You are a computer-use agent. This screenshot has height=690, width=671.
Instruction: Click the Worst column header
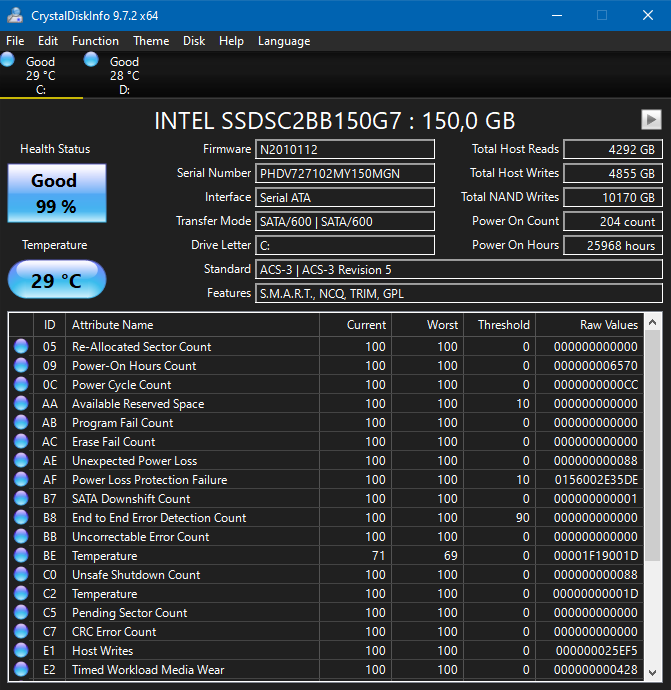[x=427, y=325]
